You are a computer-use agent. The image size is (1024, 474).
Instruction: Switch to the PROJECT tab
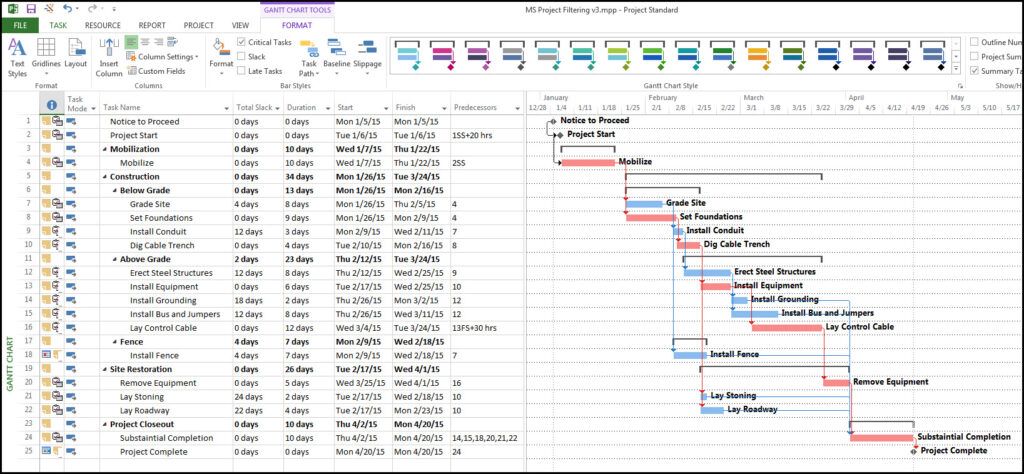199,25
